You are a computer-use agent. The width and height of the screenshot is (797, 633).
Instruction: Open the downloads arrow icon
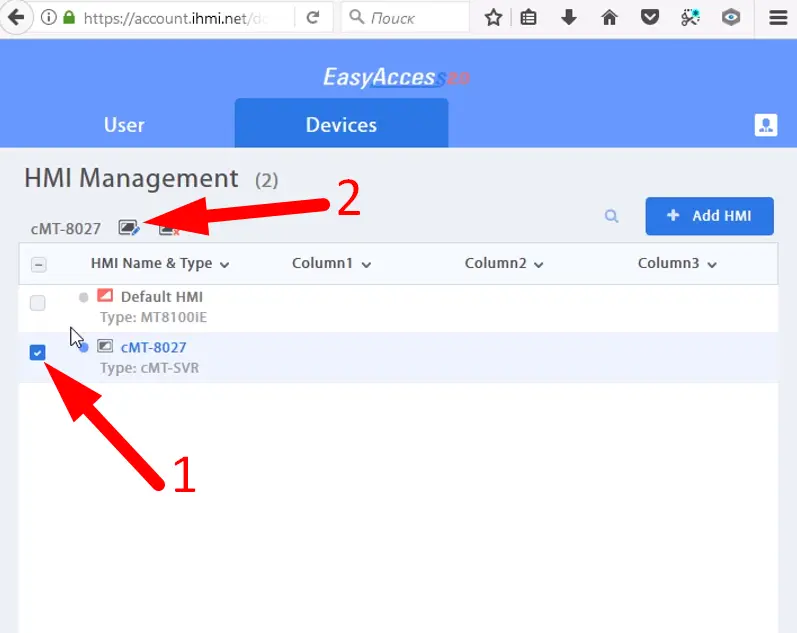569,18
